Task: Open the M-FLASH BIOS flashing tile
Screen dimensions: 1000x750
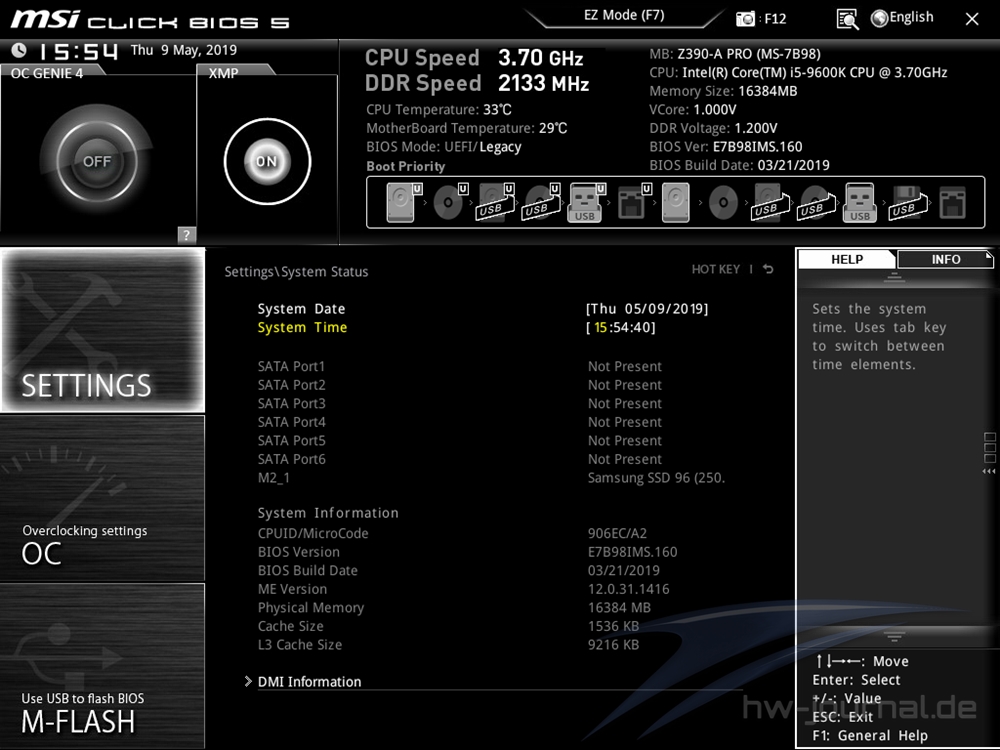Action: (103, 665)
